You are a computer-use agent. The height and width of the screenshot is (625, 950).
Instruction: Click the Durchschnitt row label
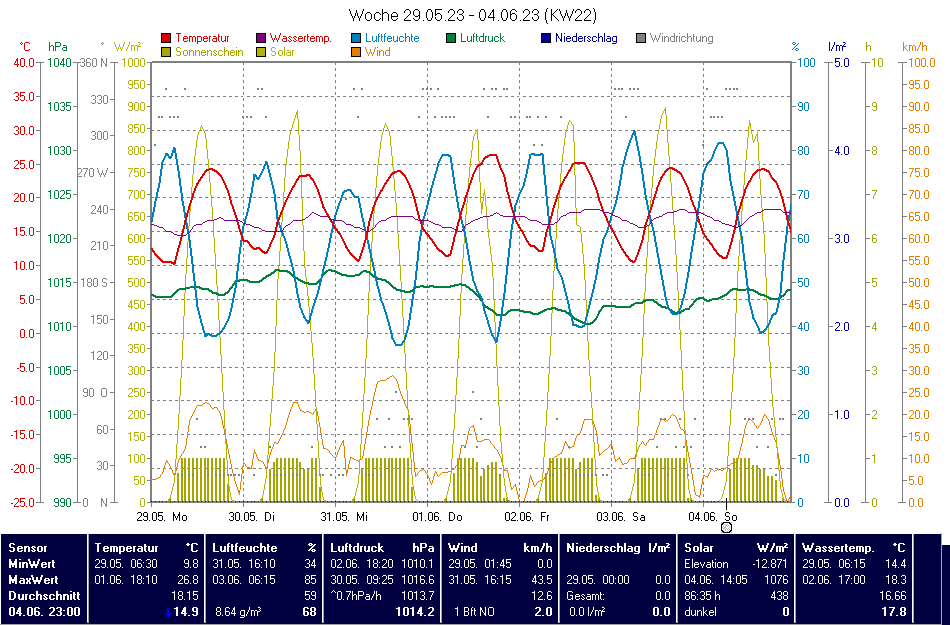(x=44, y=596)
